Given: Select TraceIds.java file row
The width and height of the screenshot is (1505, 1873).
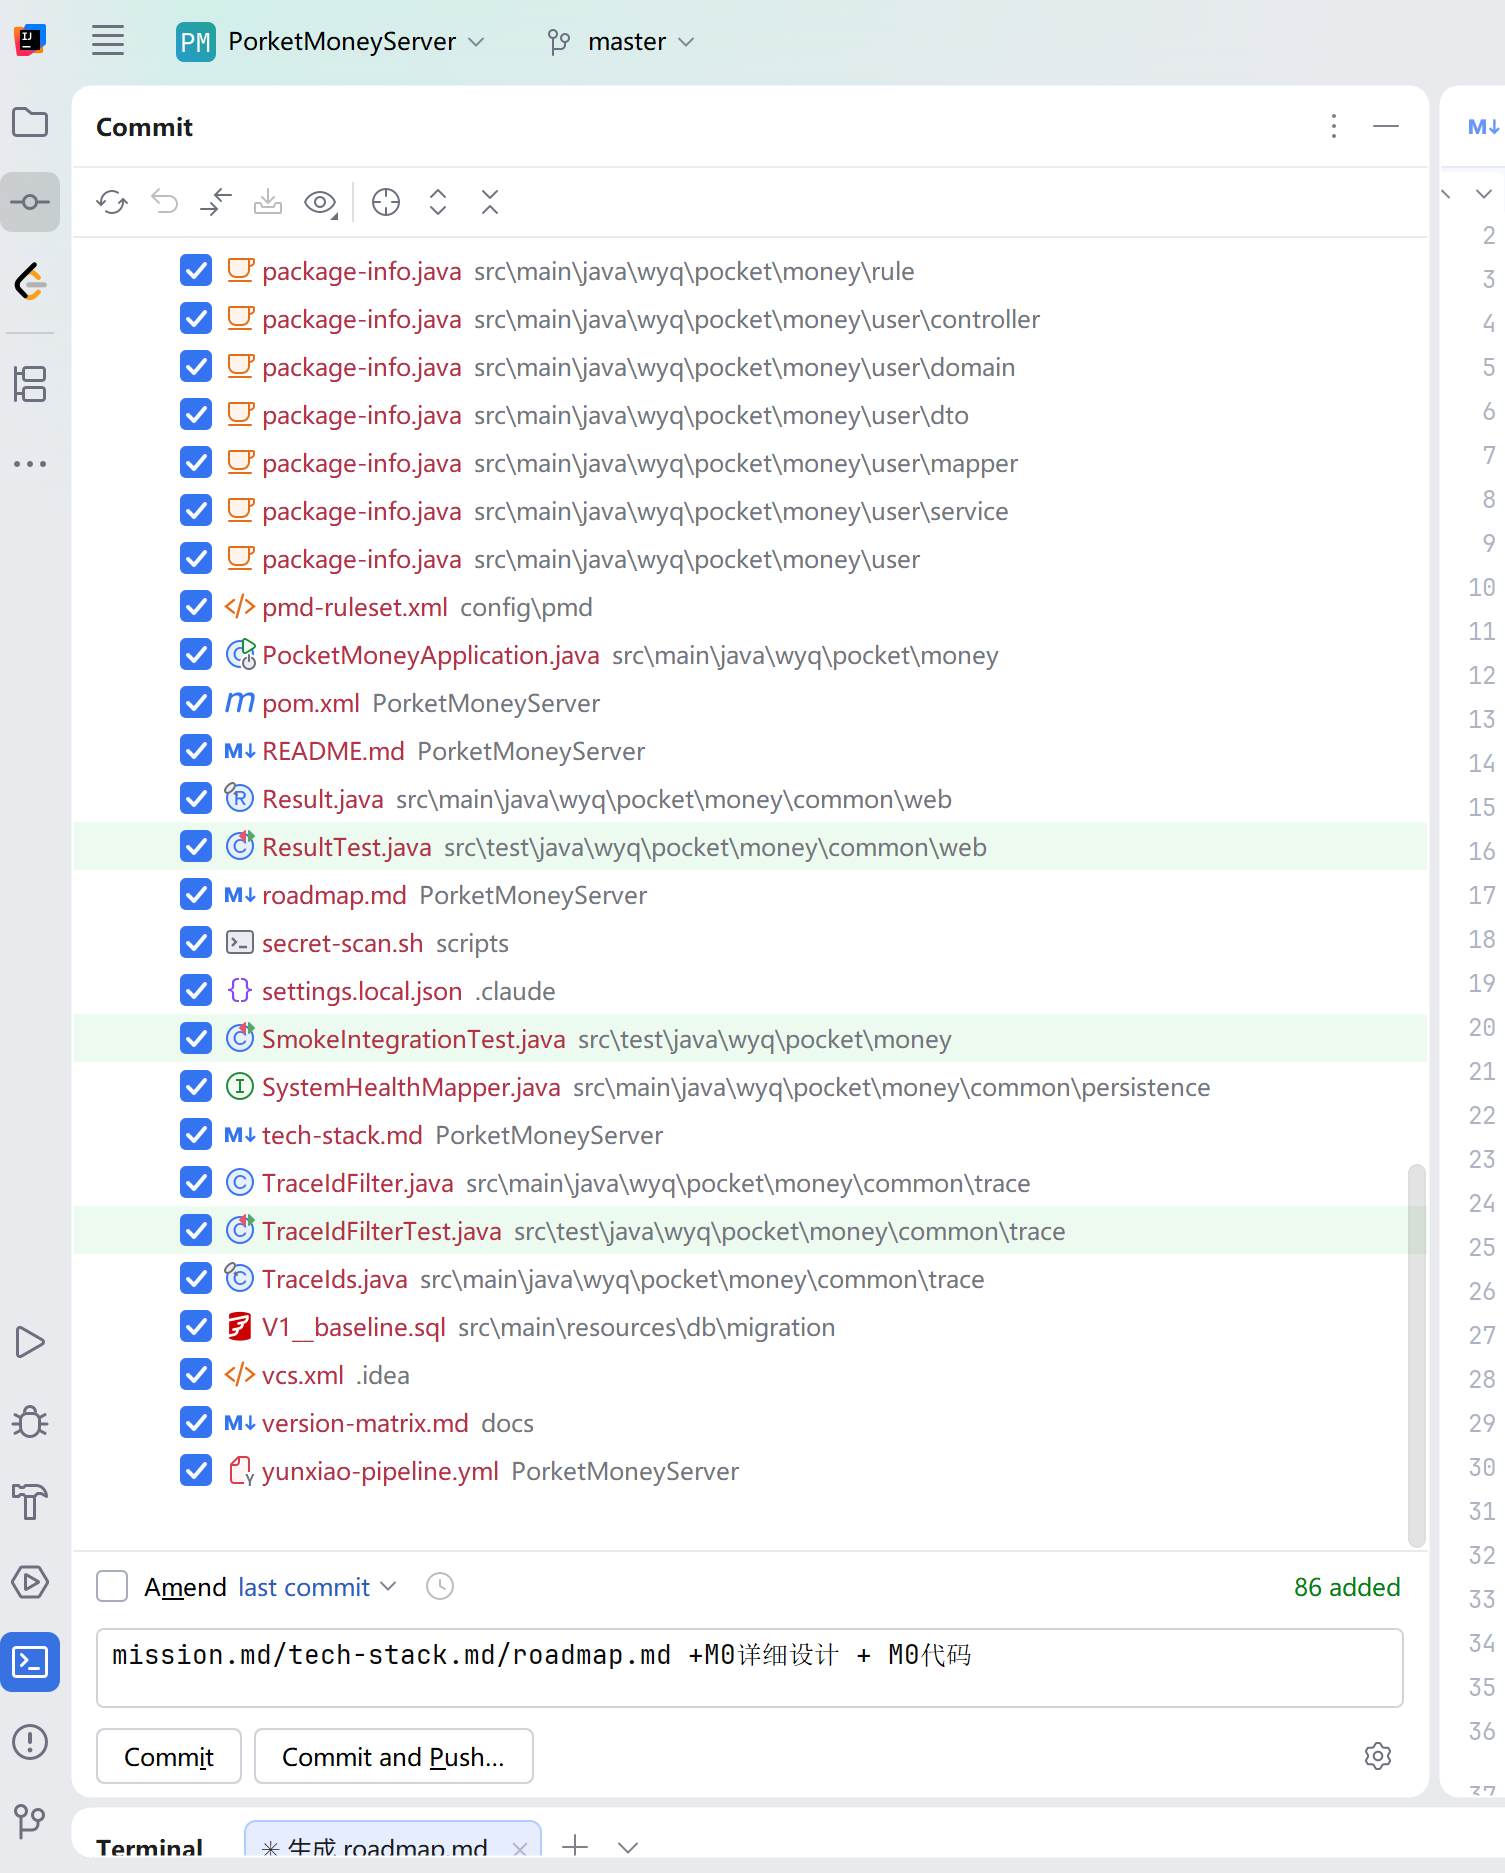Looking at the screenshot, I should click(750, 1279).
